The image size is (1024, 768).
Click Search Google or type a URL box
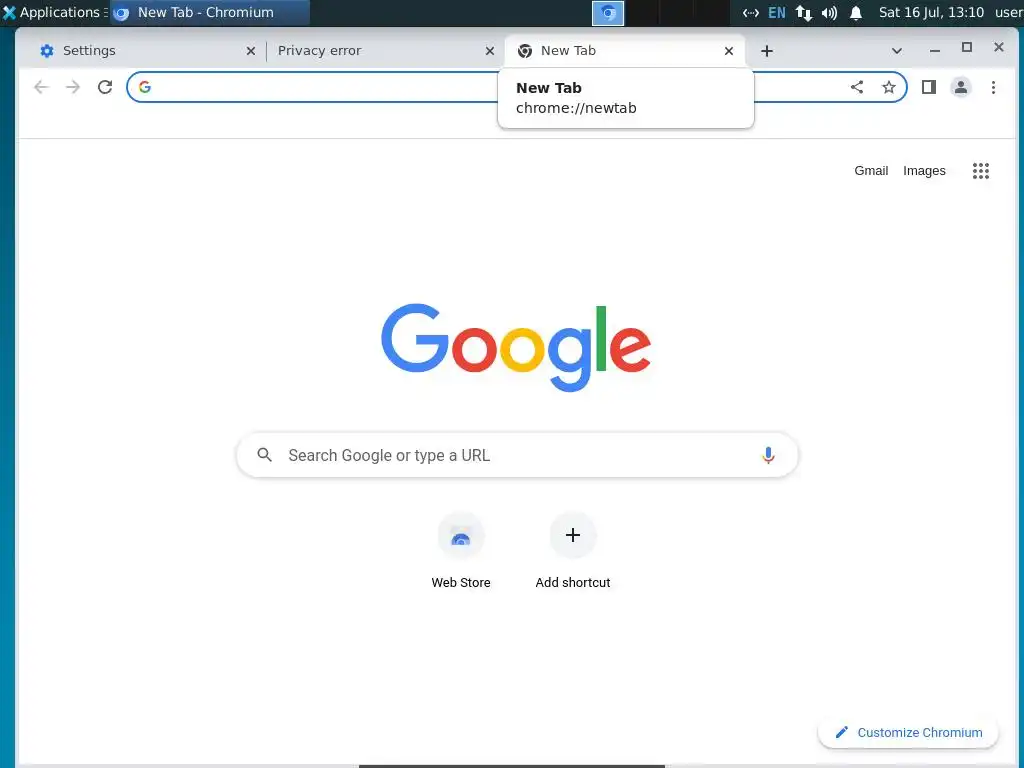[x=517, y=455]
